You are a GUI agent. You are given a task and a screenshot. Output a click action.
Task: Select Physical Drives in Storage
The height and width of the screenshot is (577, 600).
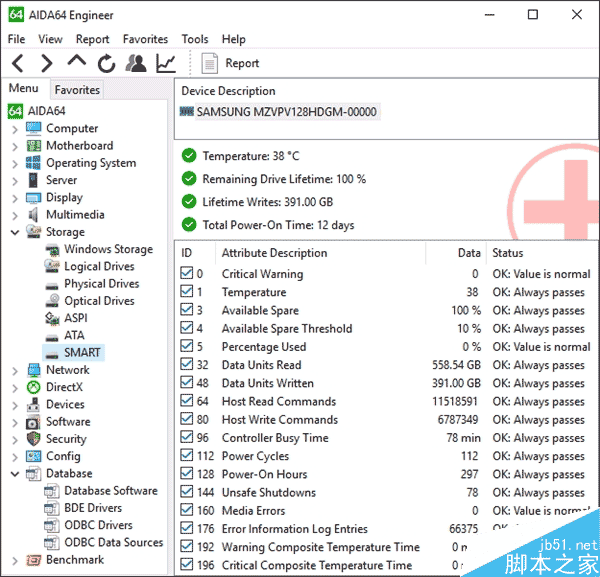101,284
